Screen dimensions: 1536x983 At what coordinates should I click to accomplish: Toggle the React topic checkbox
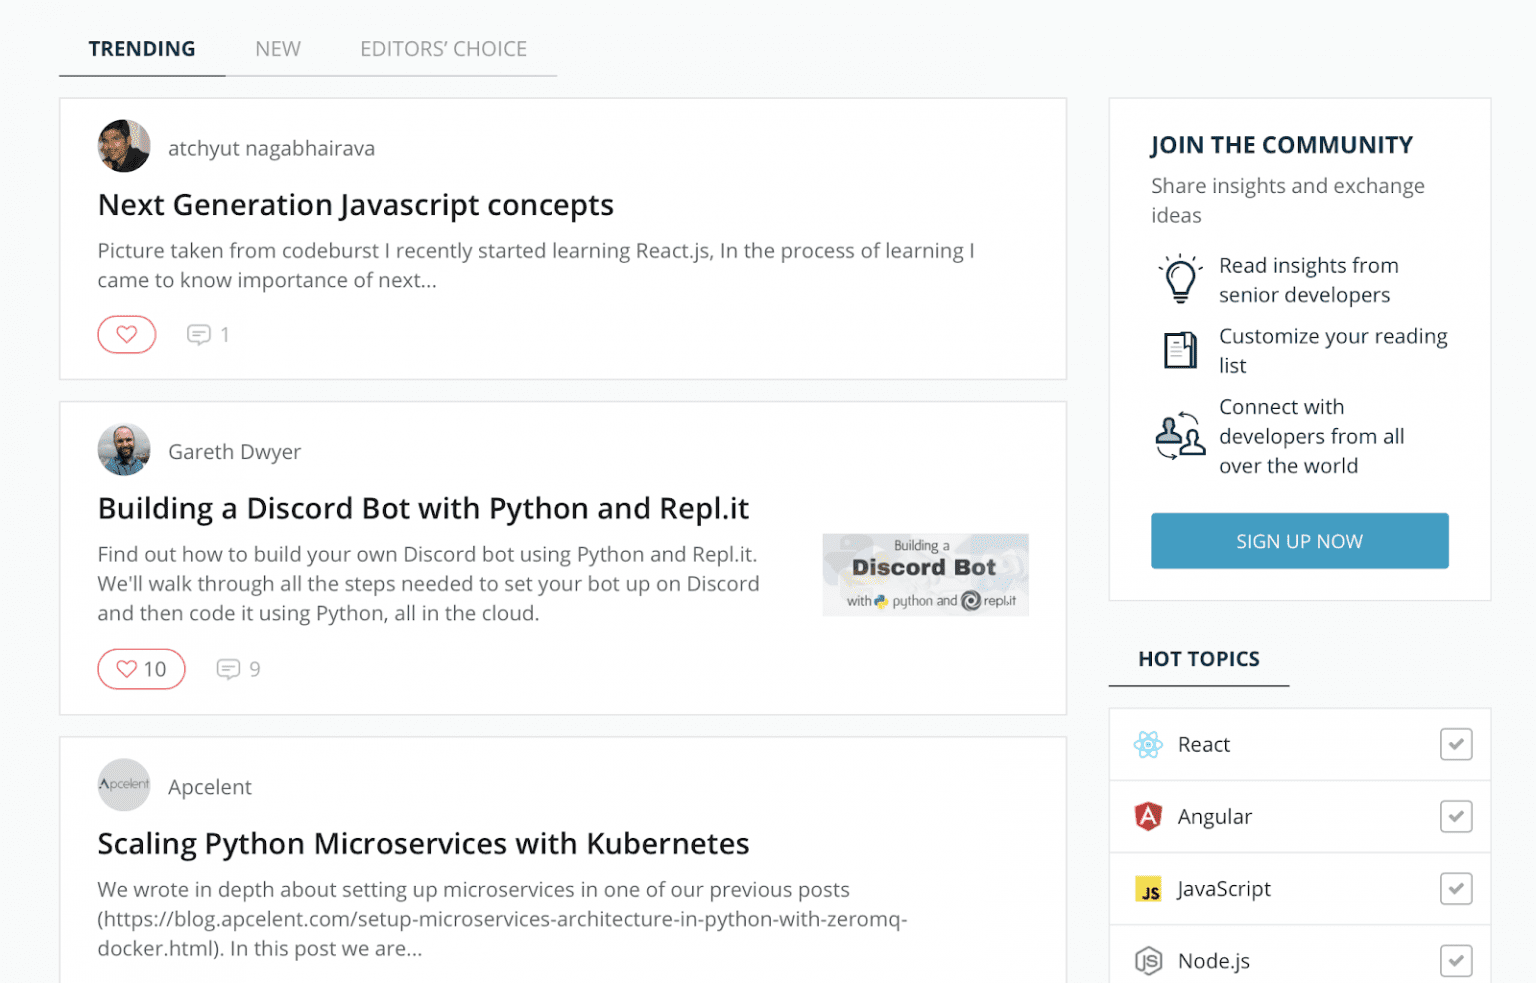pyautogui.click(x=1456, y=744)
